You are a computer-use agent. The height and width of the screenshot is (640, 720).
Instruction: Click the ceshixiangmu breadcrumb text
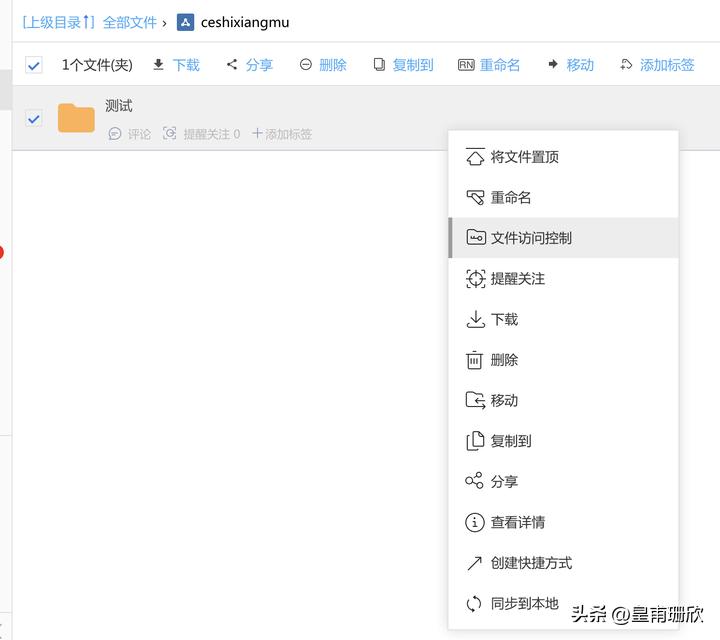pos(245,22)
